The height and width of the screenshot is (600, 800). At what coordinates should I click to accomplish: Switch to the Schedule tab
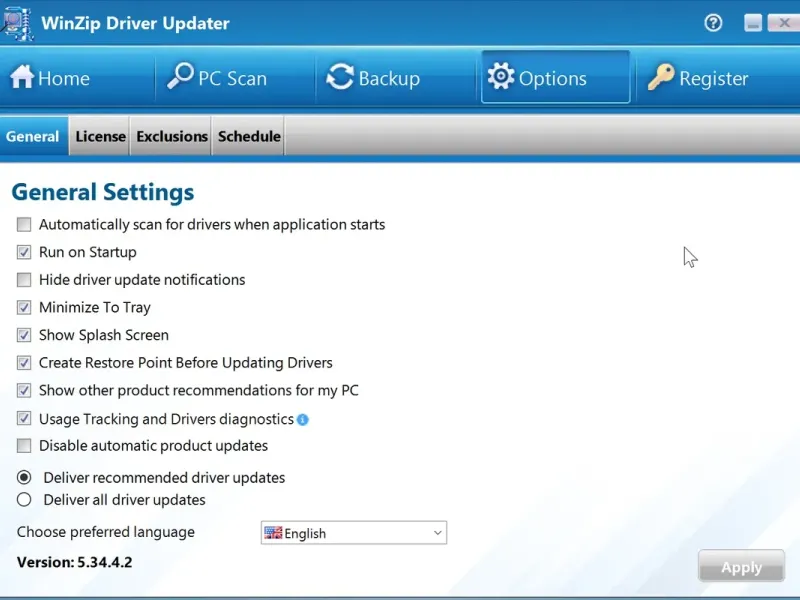click(x=249, y=136)
